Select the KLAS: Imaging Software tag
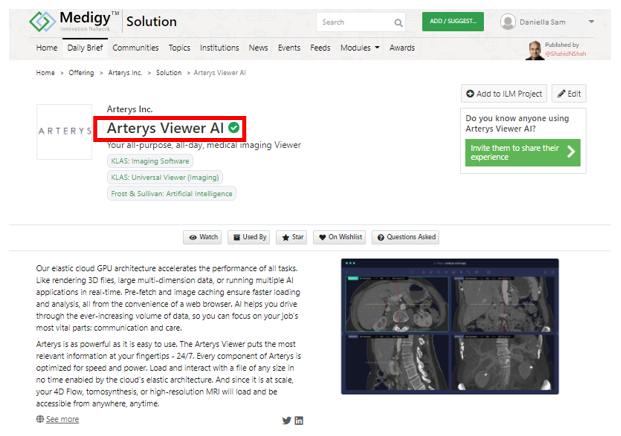This screenshot has width=621, height=436. [150, 161]
